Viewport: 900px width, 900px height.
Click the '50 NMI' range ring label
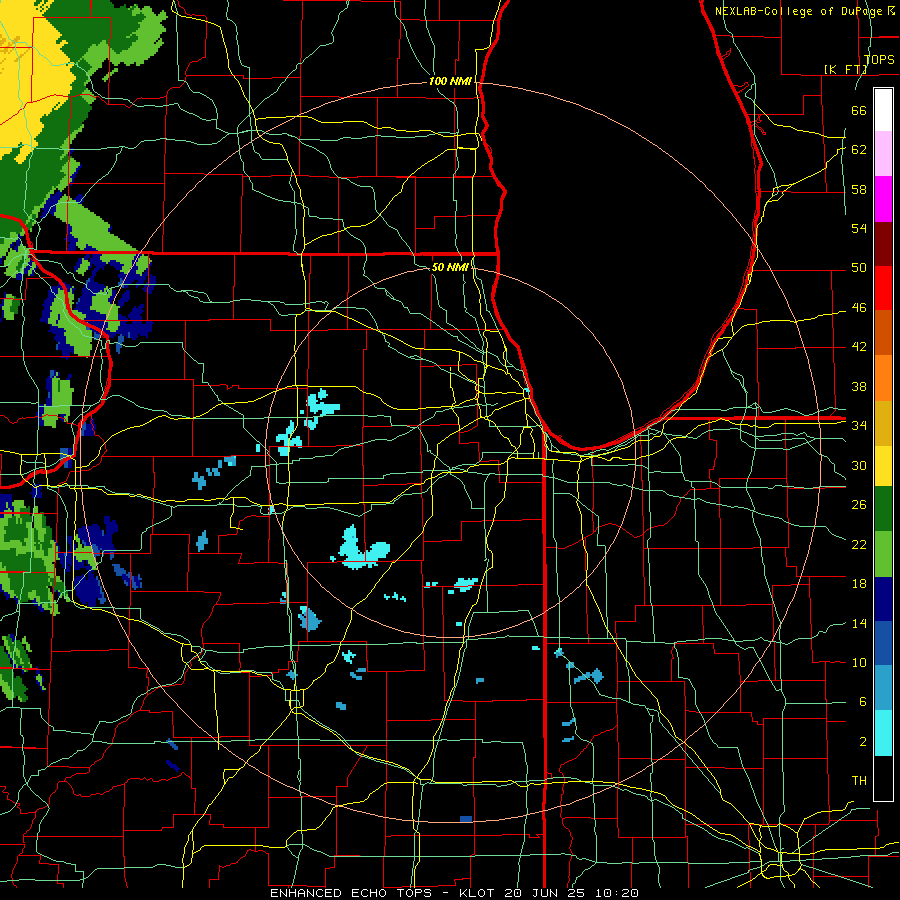[x=450, y=267]
